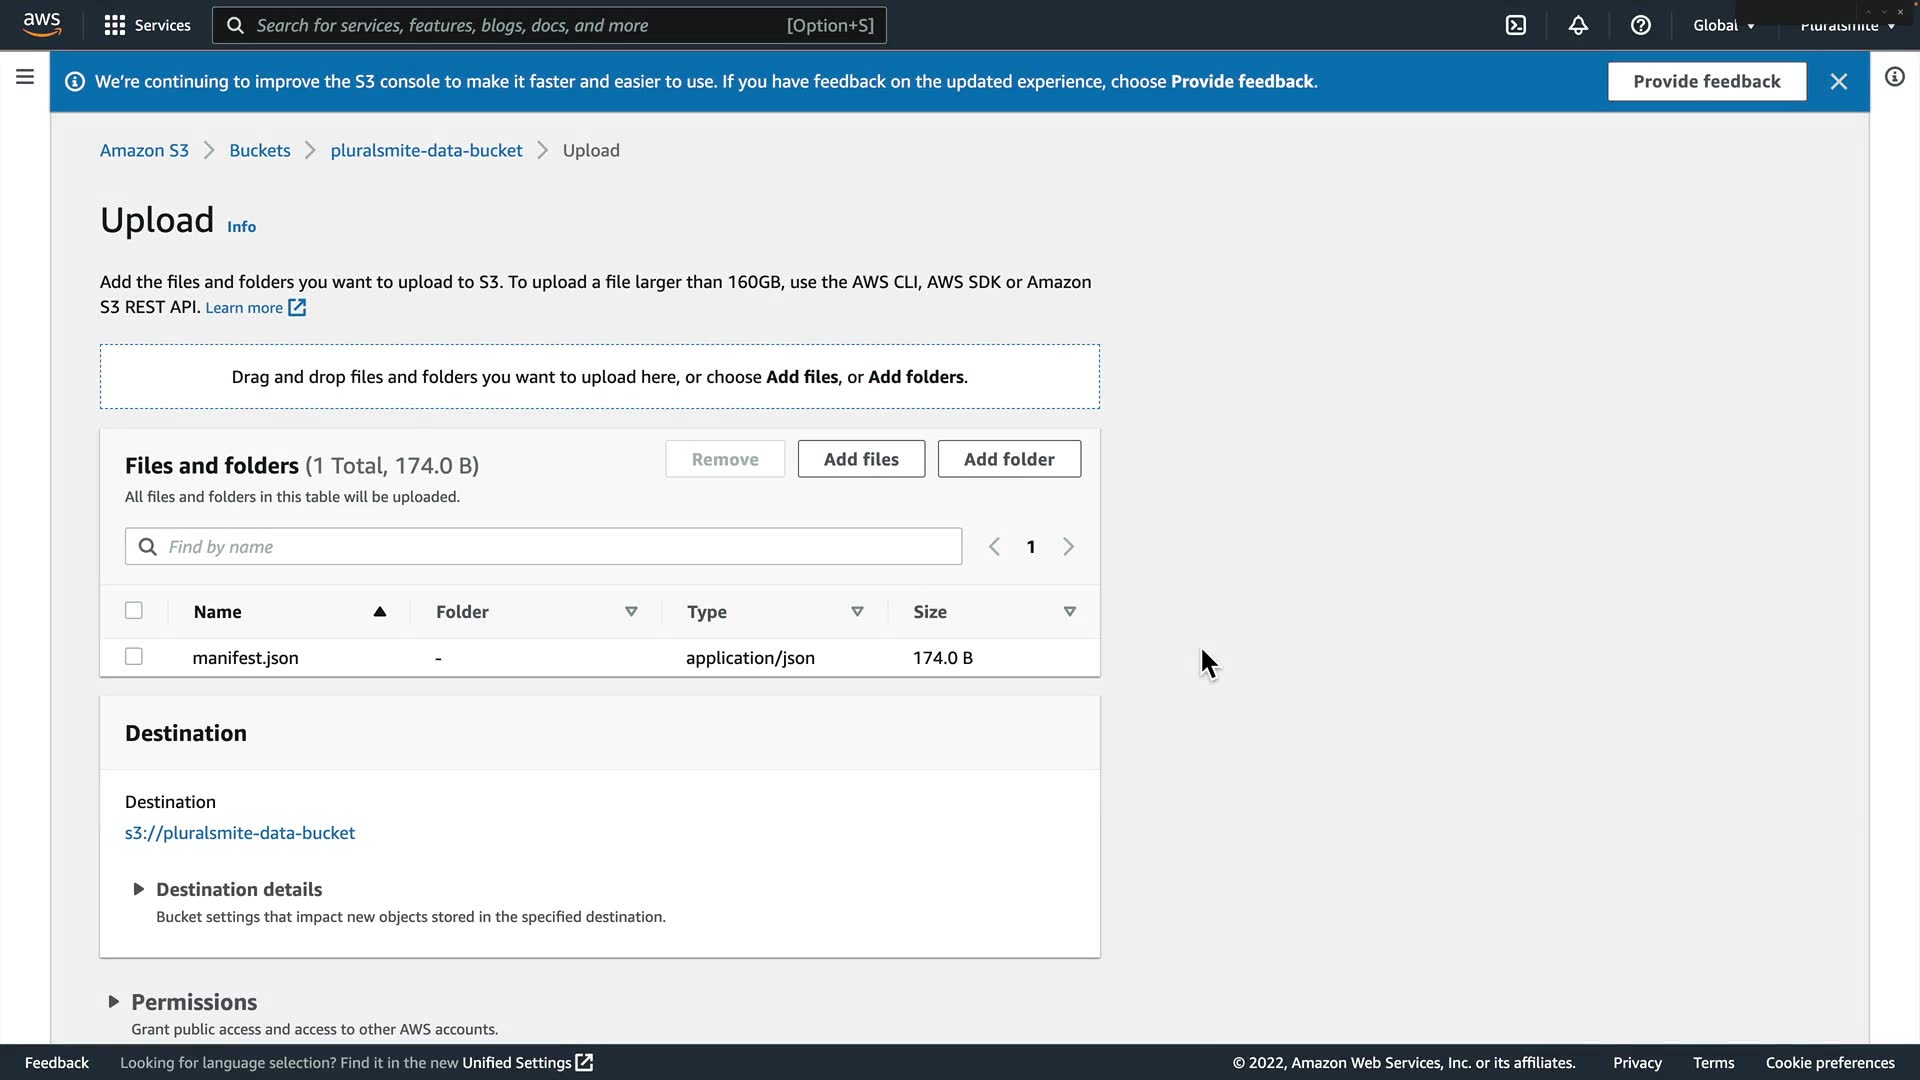Open the left hamburger navigation menu
Viewport: 1920px width, 1080px height.
coord(25,77)
